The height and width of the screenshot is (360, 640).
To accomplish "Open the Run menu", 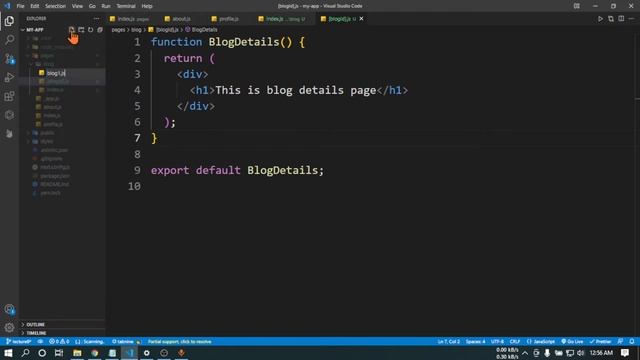I will tap(106, 6).
